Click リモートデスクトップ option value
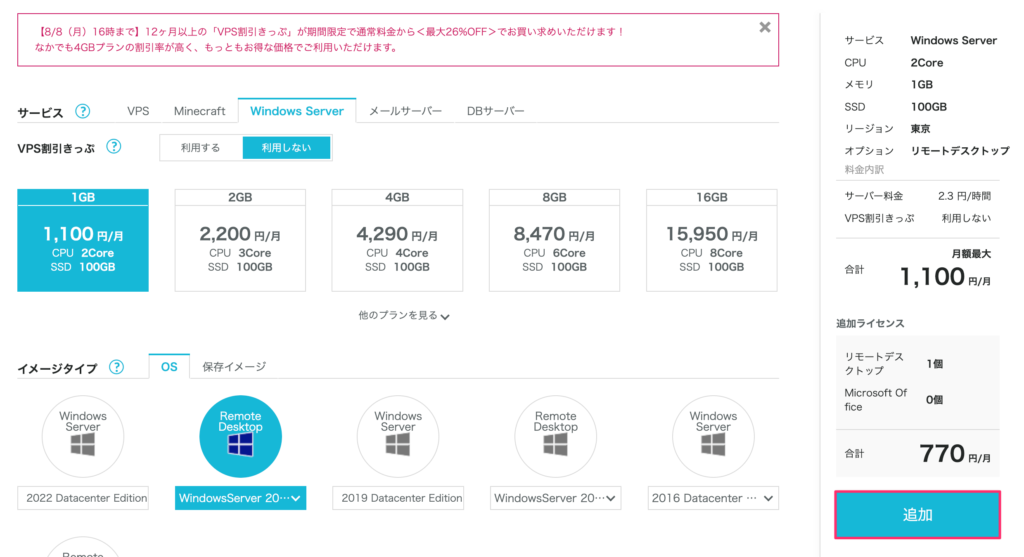 (x=960, y=151)
